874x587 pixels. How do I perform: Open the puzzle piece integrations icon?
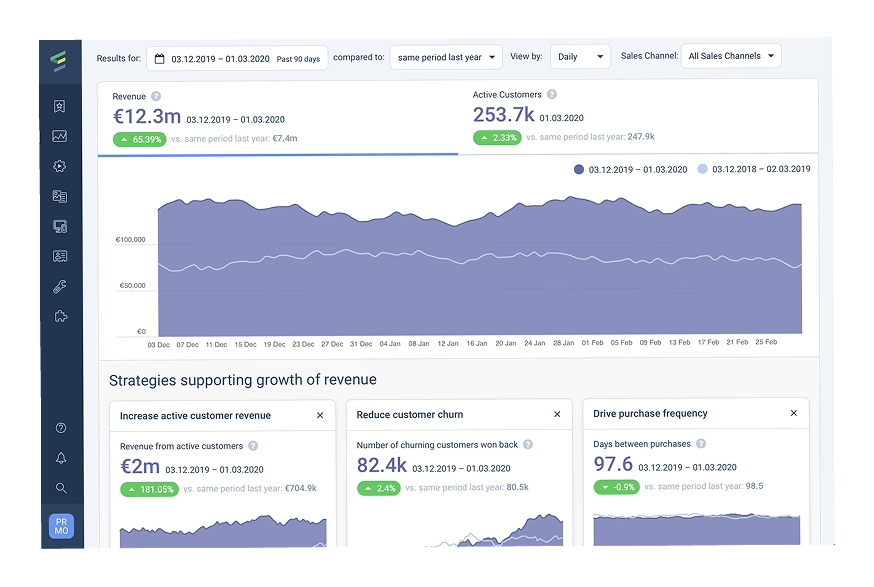[60, 317]
